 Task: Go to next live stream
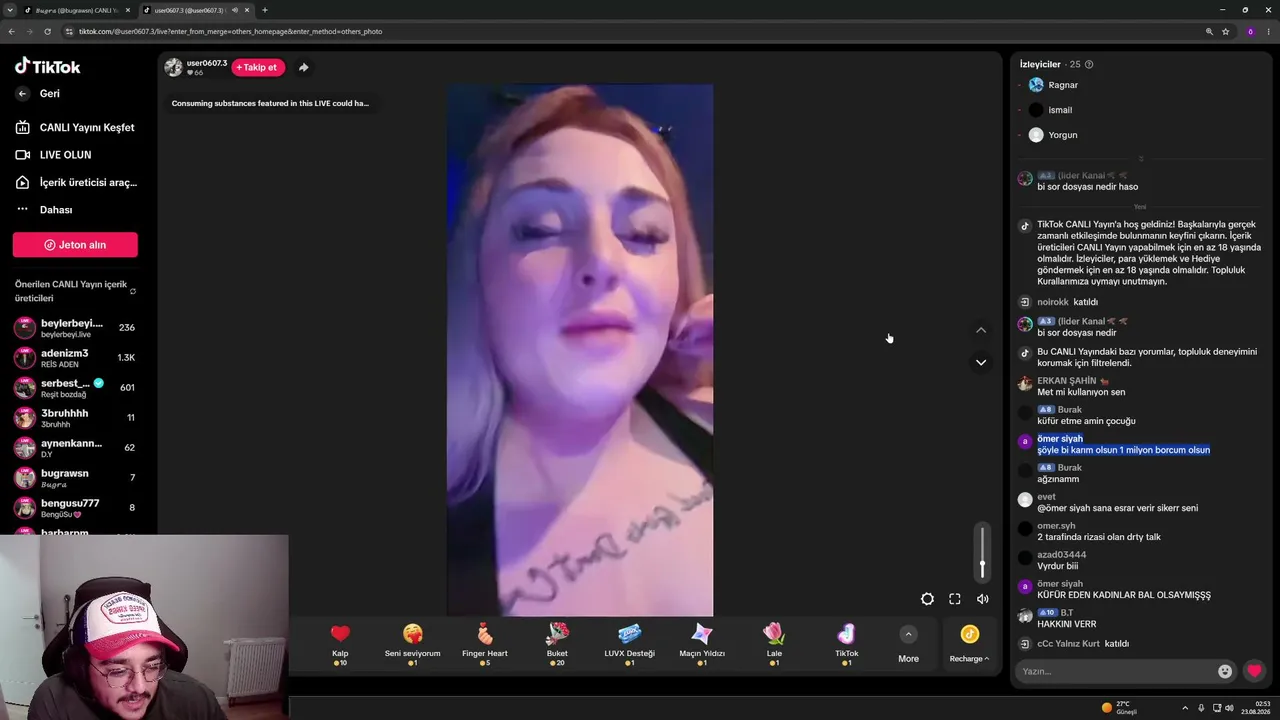pyautogui.click(x=981, y=362)
